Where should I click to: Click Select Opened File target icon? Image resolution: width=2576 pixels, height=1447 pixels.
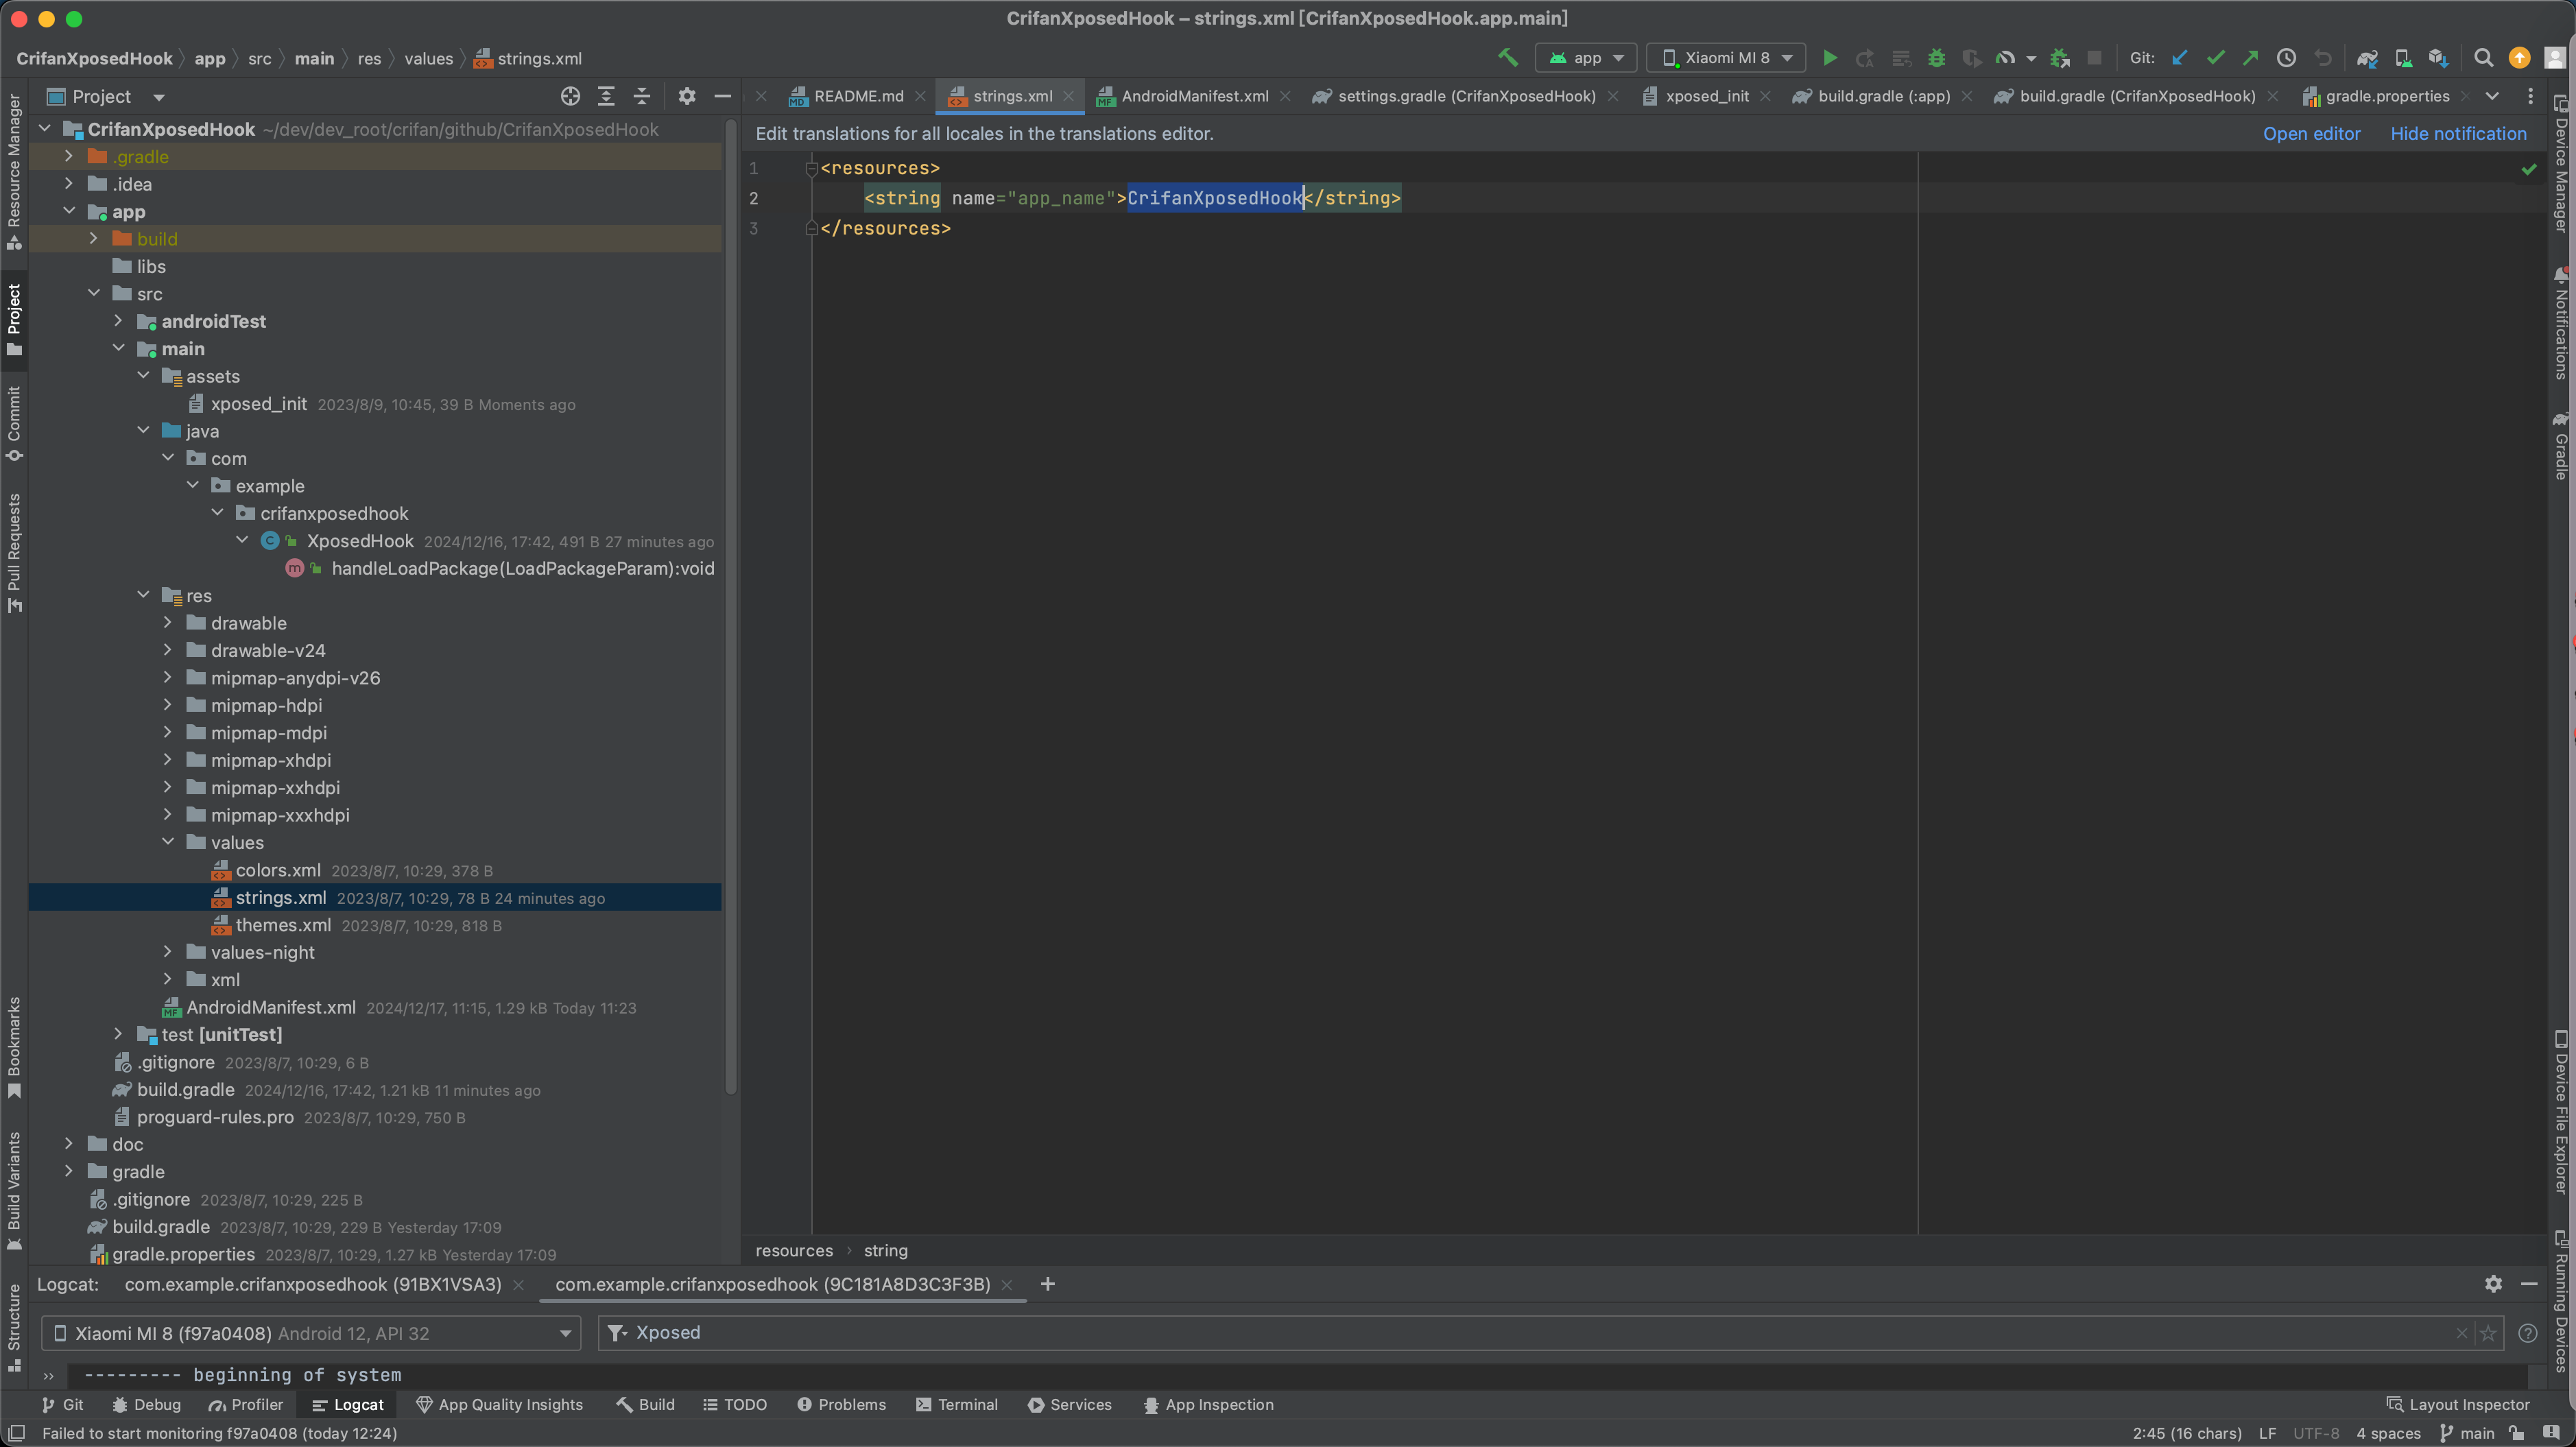570,96
